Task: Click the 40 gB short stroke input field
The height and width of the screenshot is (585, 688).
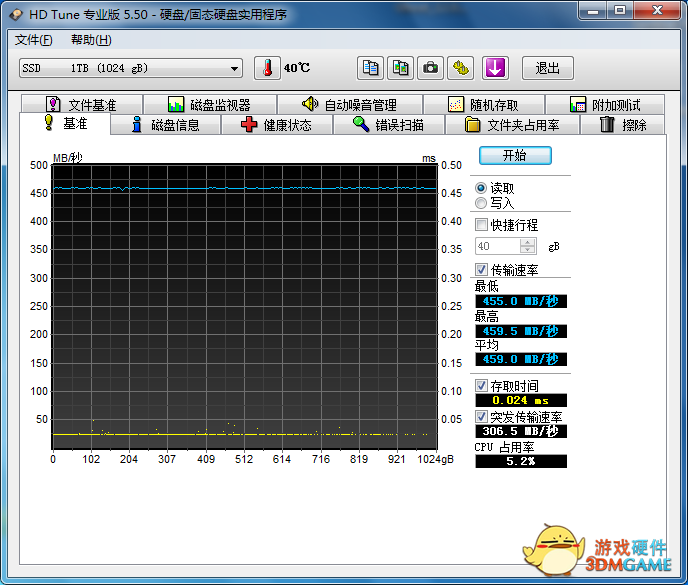Action: click(498, 246)
